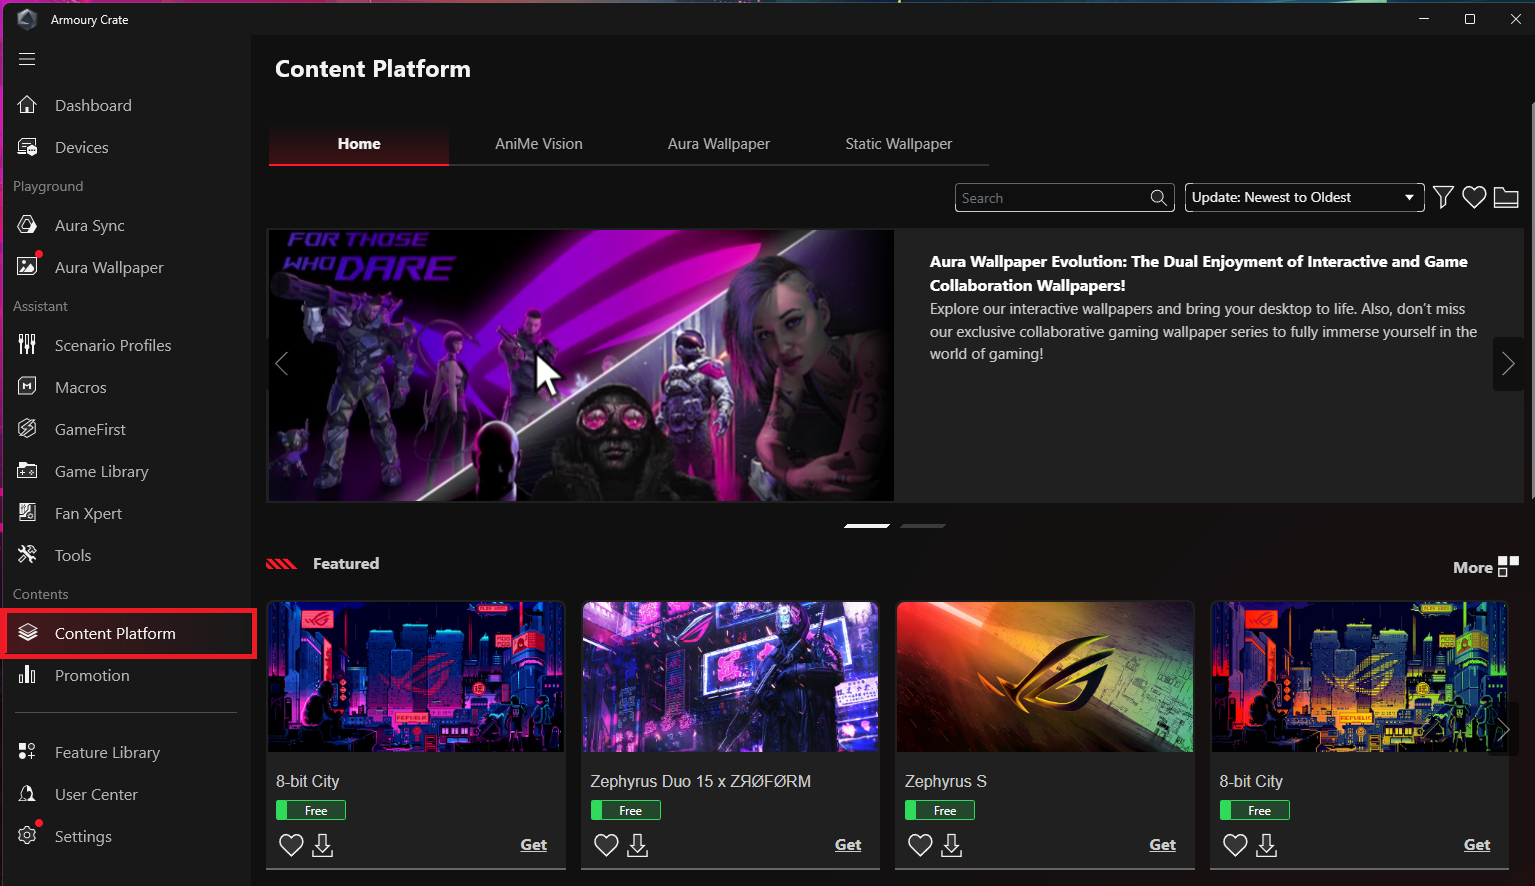Download Zephyrus S wallpaper
1535x886 pixels.
(951, 846)
